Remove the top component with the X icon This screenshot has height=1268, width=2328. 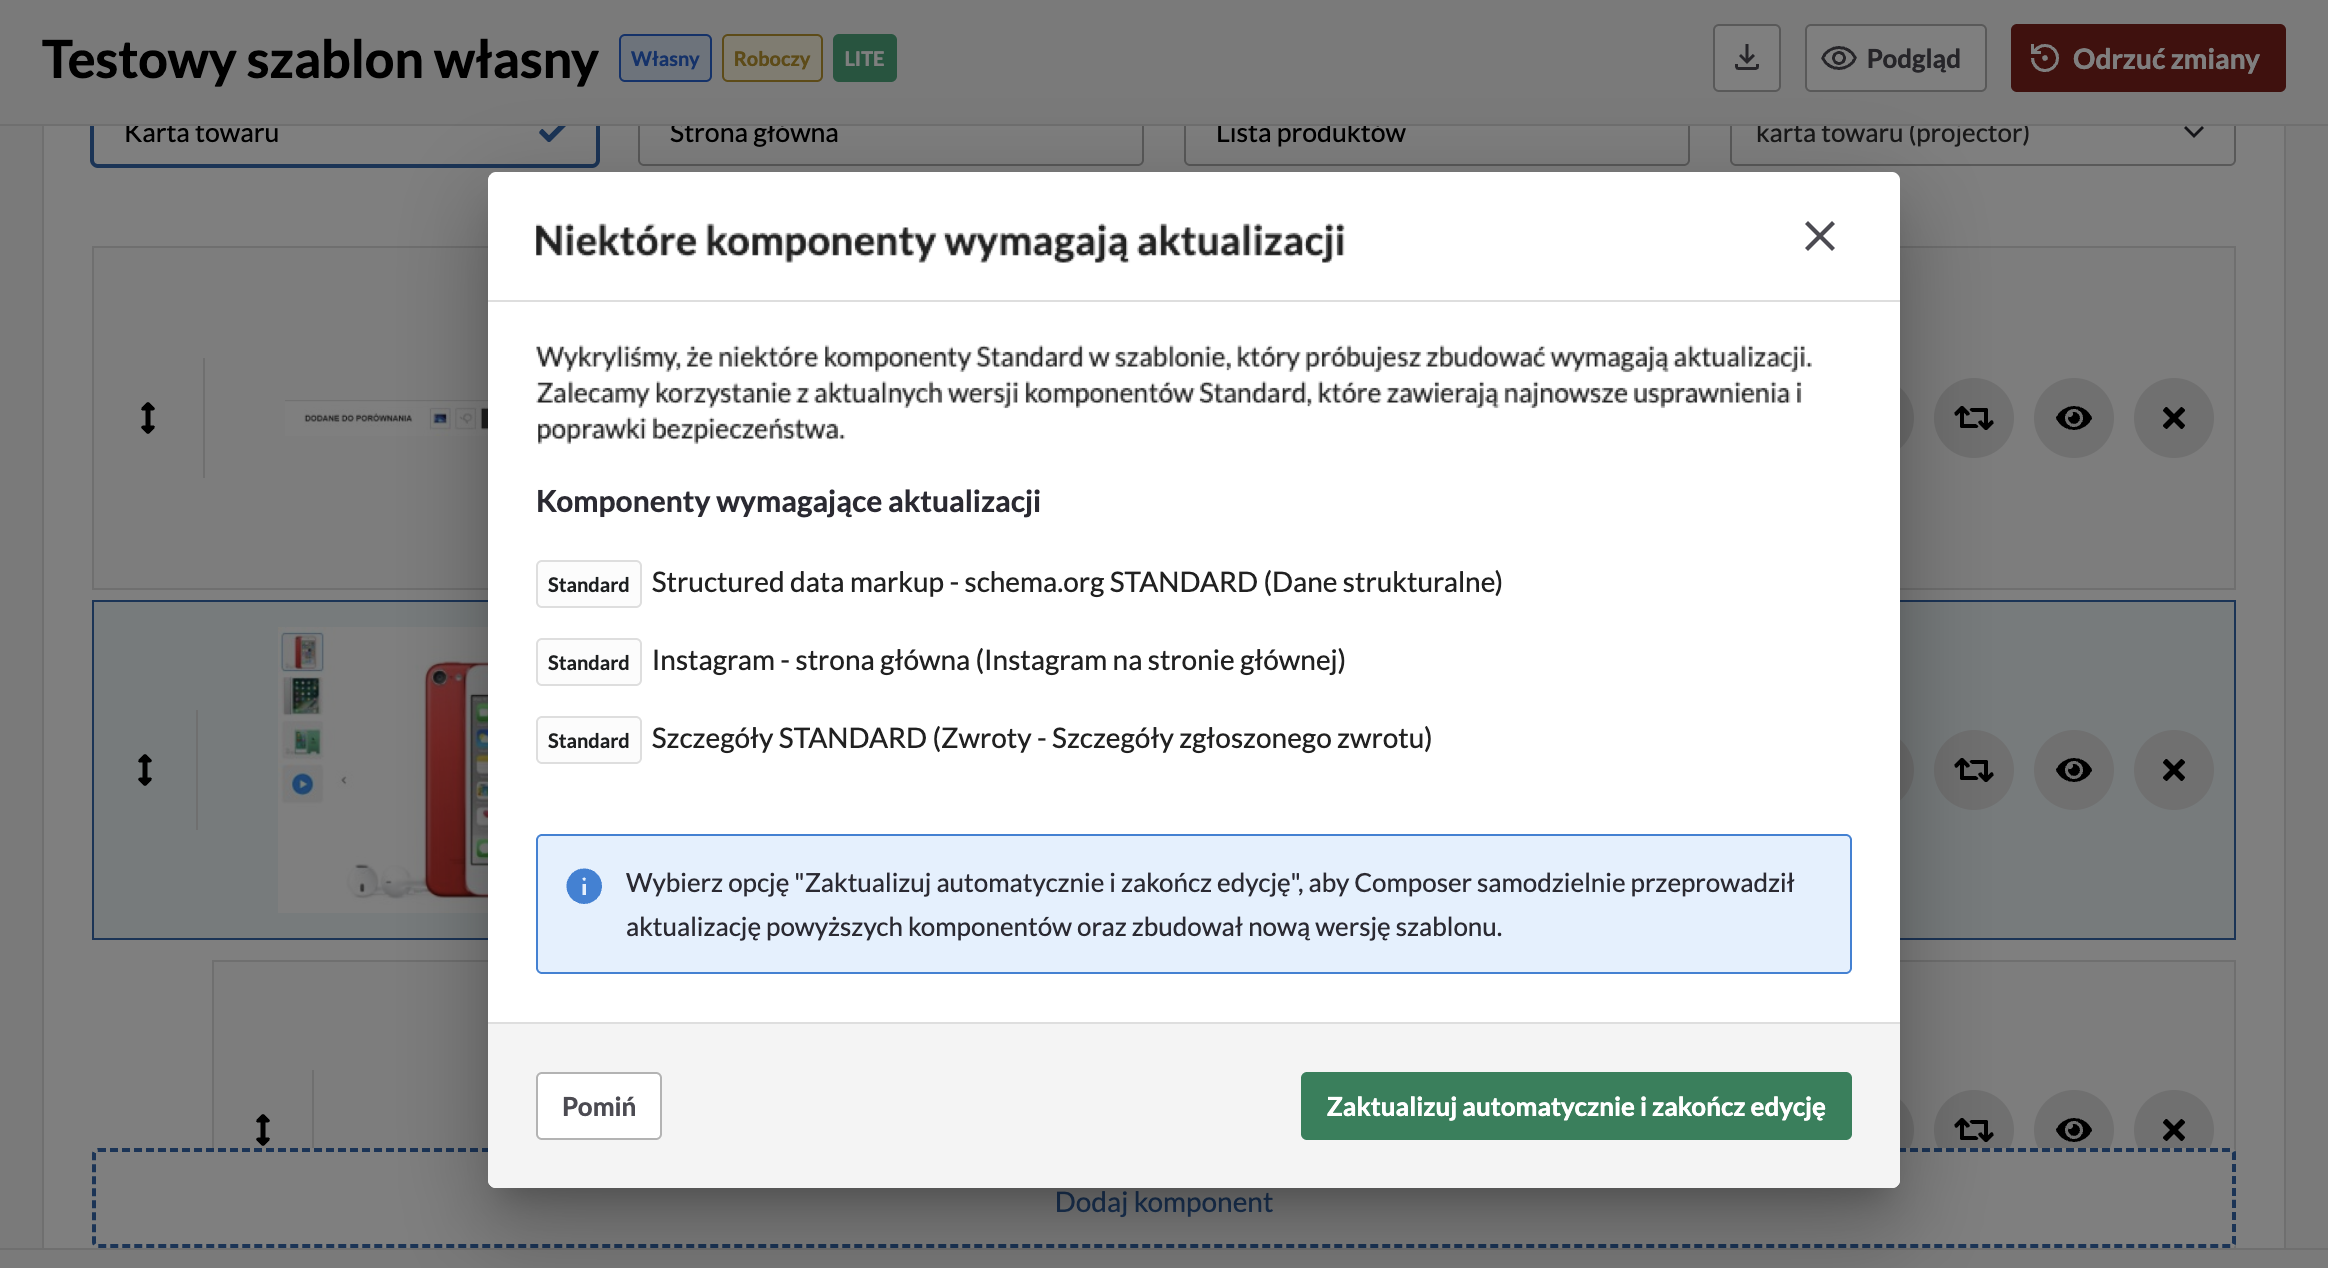(2173, 418)
